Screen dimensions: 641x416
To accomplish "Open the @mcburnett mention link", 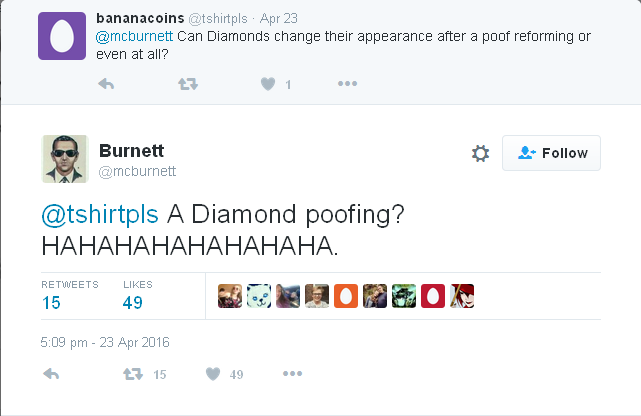I will (x=135, y=37).
